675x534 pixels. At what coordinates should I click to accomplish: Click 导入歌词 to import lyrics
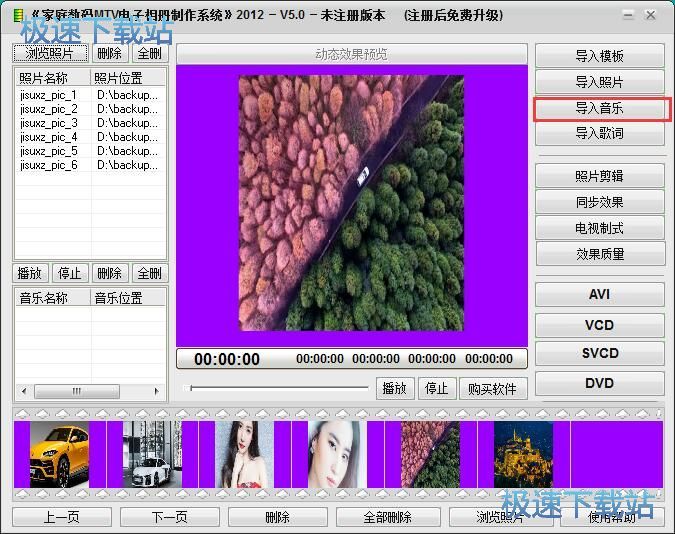click(x=600, y=134)
